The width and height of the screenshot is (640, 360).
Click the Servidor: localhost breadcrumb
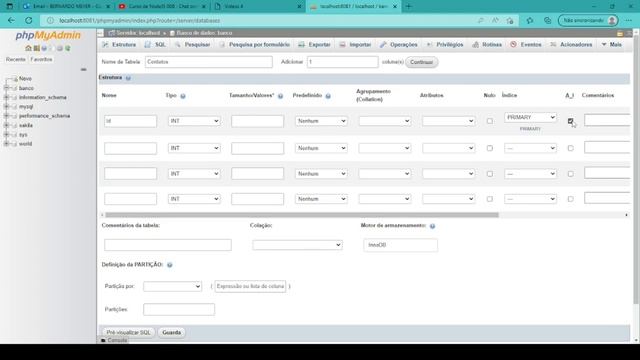click(135, 33)
